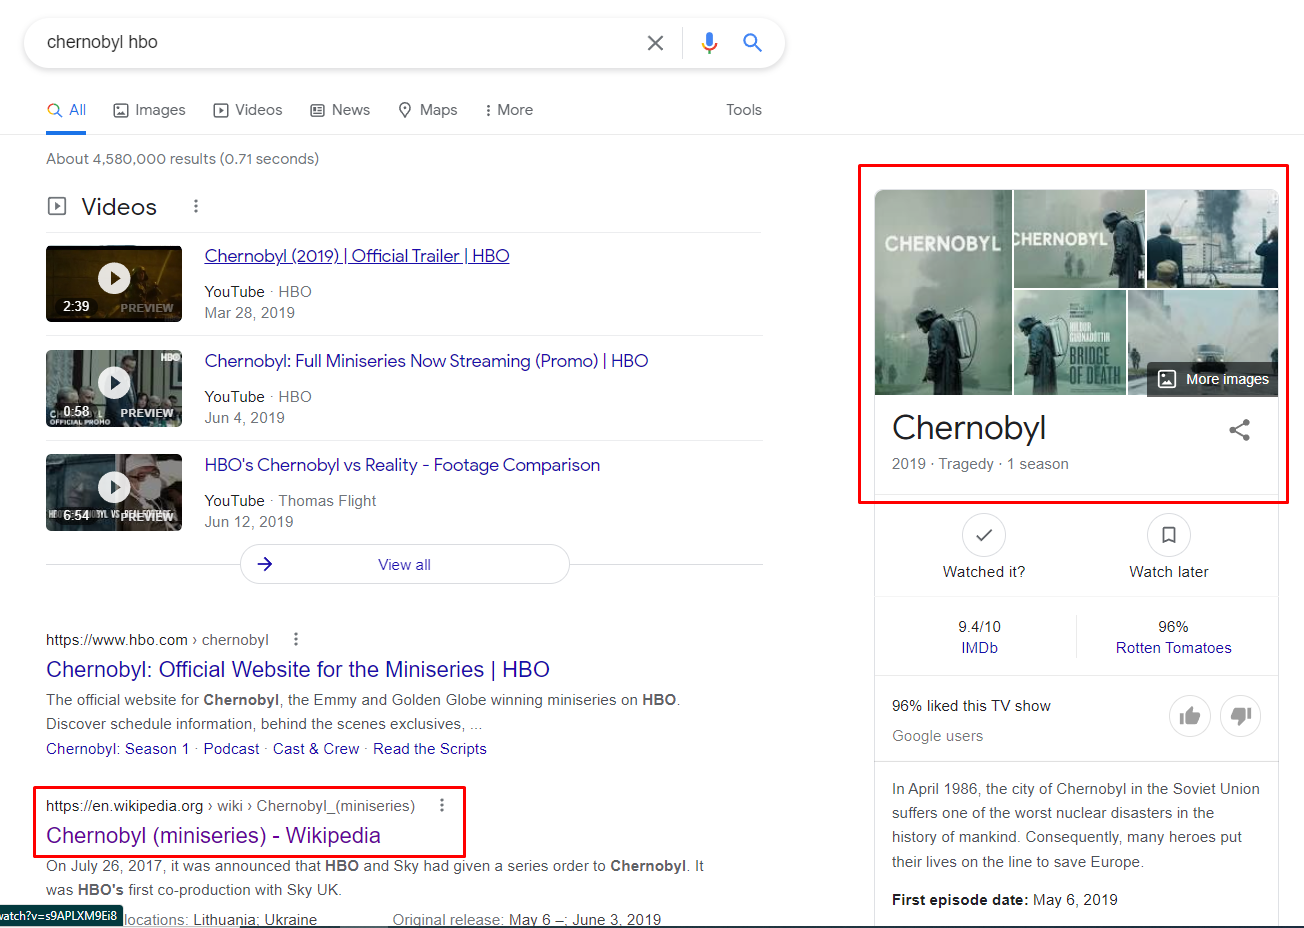The image size is (1304, 928).
Task: Focus the search field containing chernobyl hbo
Action: tap(340, 43)
